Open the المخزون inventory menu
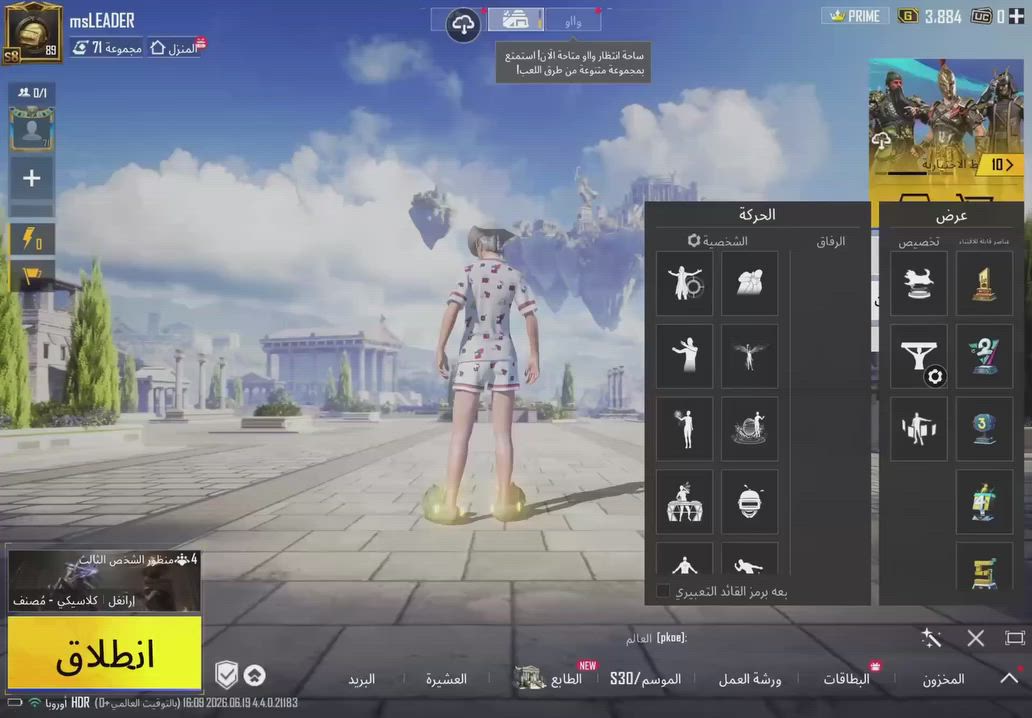This screenshot has height=718, width=1032. click(x=943, y=679)
